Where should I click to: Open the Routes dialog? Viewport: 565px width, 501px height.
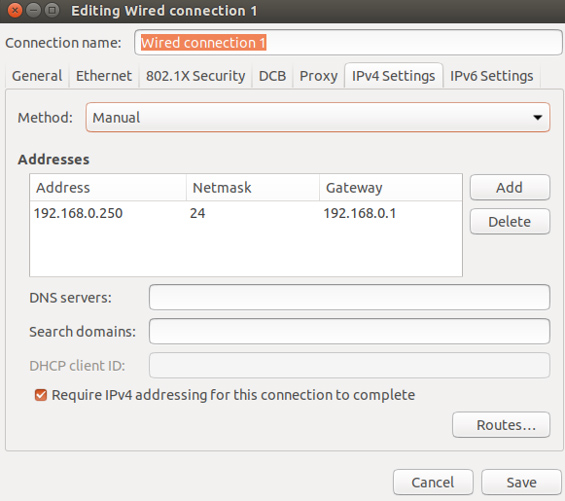[501, 425]
